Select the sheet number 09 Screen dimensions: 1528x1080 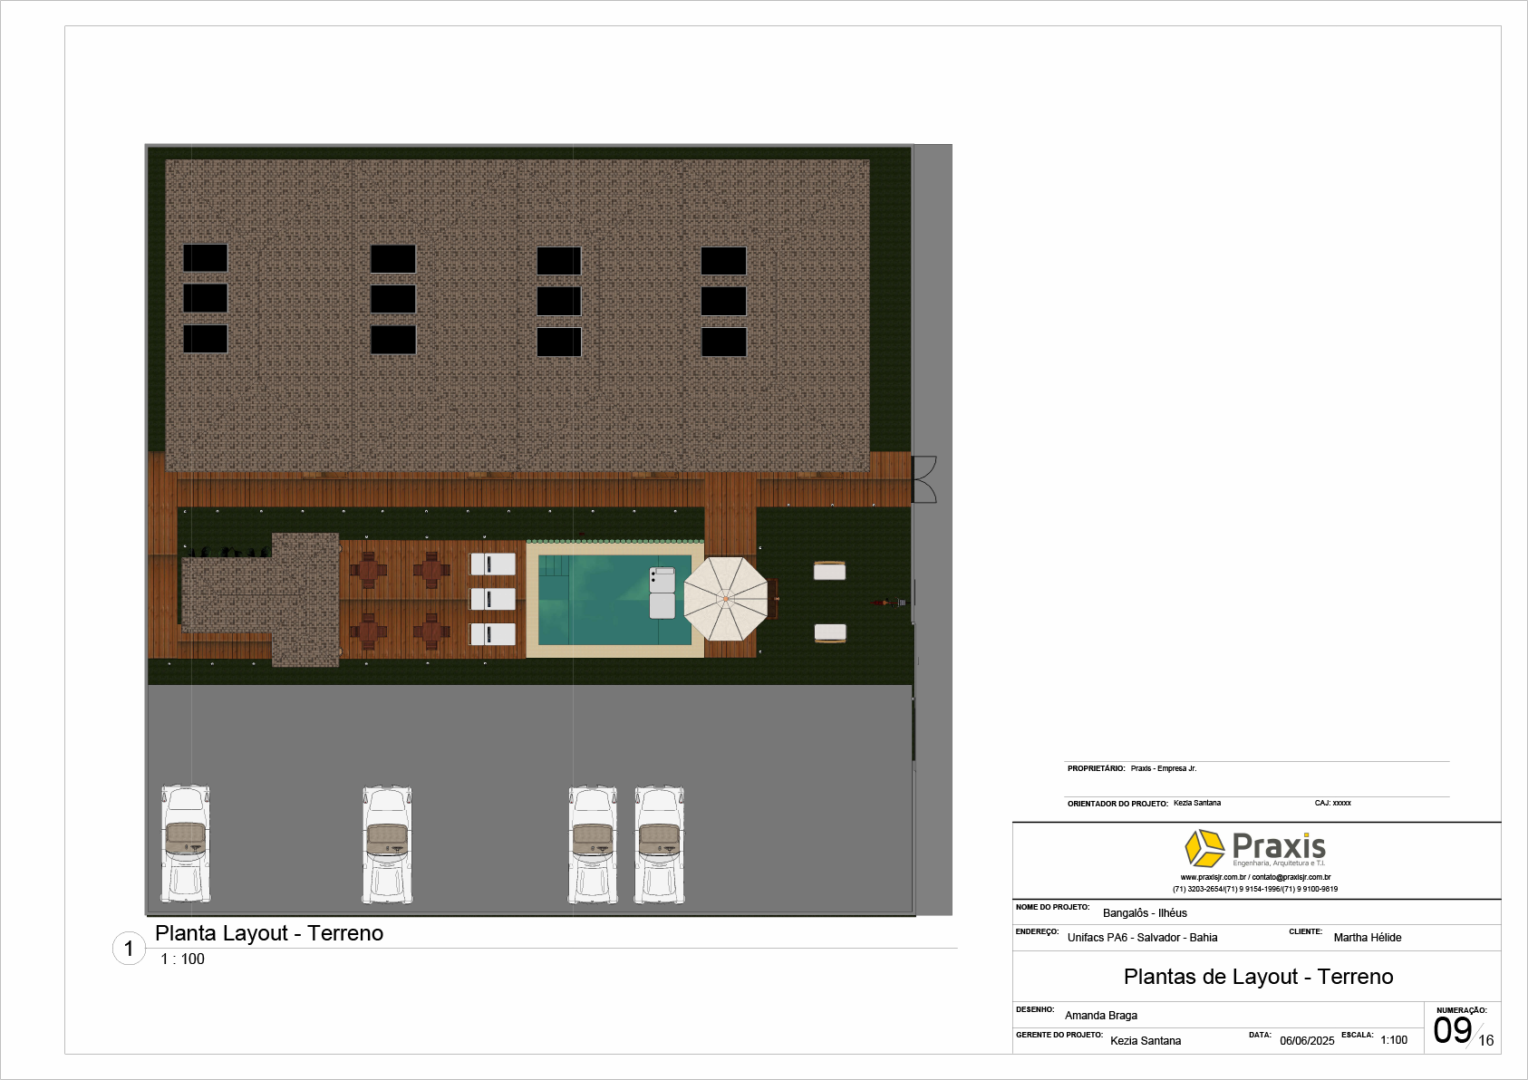1452,1031
